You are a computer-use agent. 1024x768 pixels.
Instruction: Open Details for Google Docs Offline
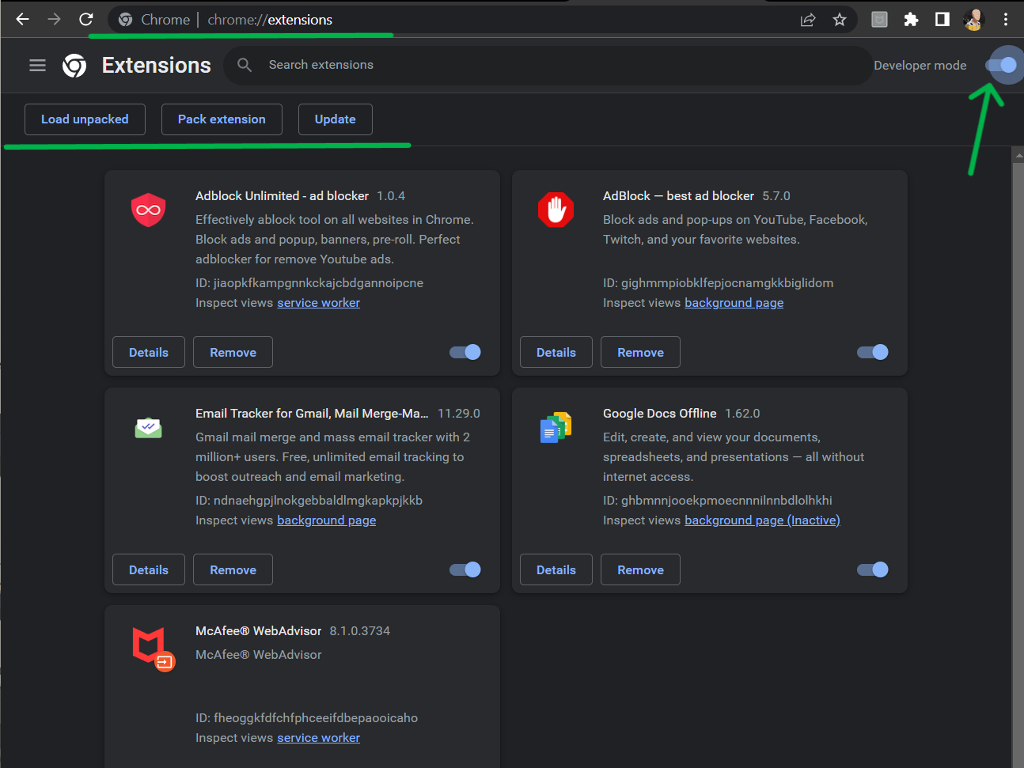click(556, 569)
